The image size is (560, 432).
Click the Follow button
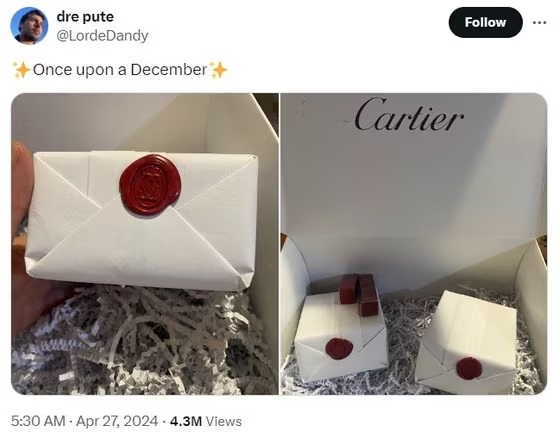click(x=485, y=22)
